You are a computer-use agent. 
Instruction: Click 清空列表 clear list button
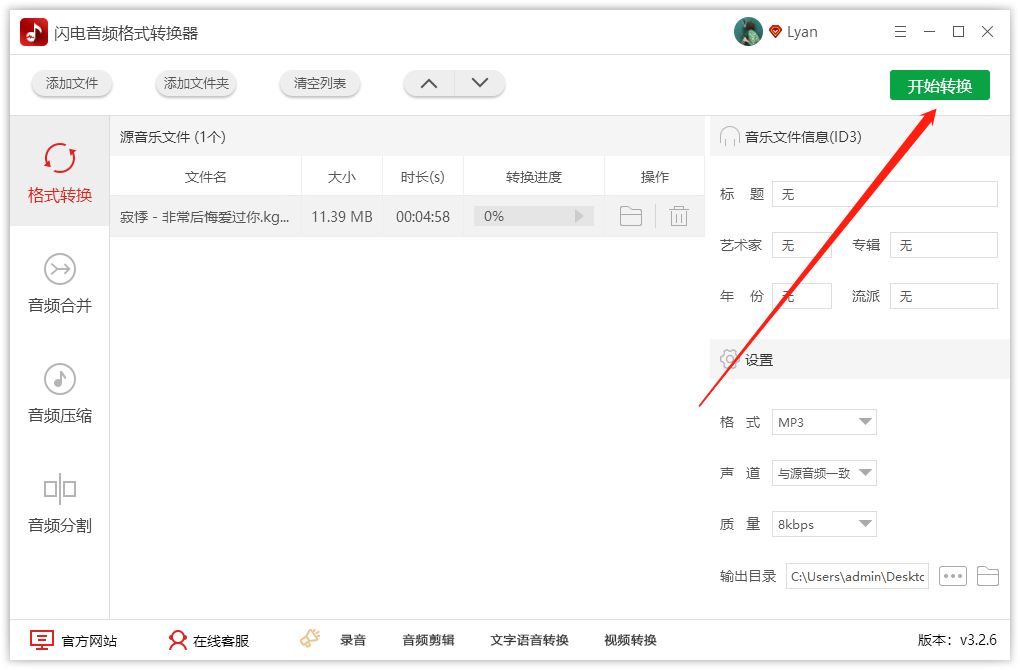(x=319, y=83)
